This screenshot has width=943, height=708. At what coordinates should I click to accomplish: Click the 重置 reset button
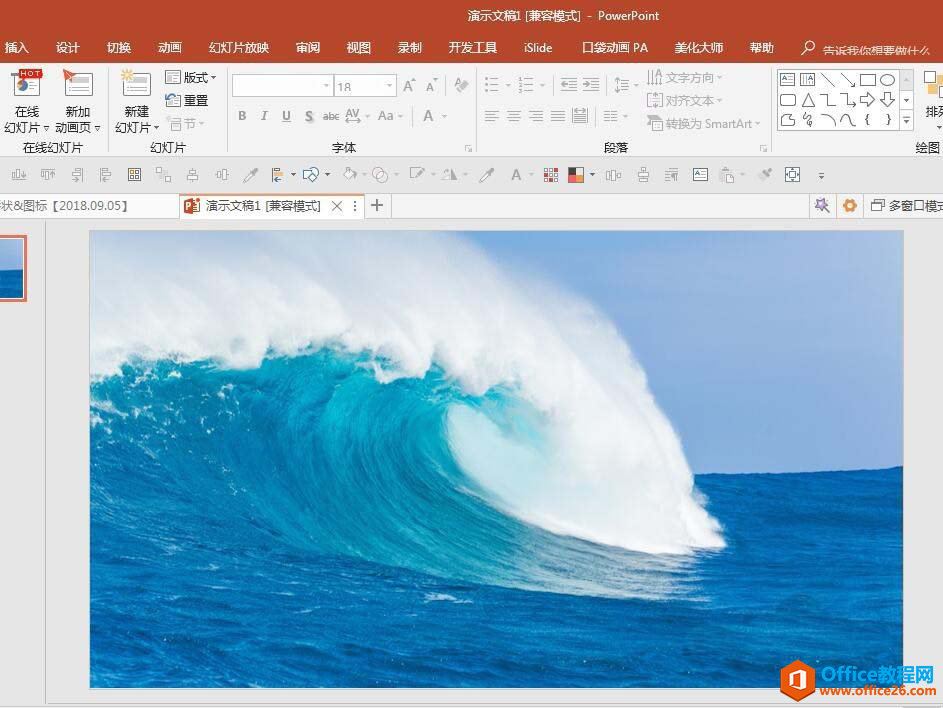click(187, 100)
